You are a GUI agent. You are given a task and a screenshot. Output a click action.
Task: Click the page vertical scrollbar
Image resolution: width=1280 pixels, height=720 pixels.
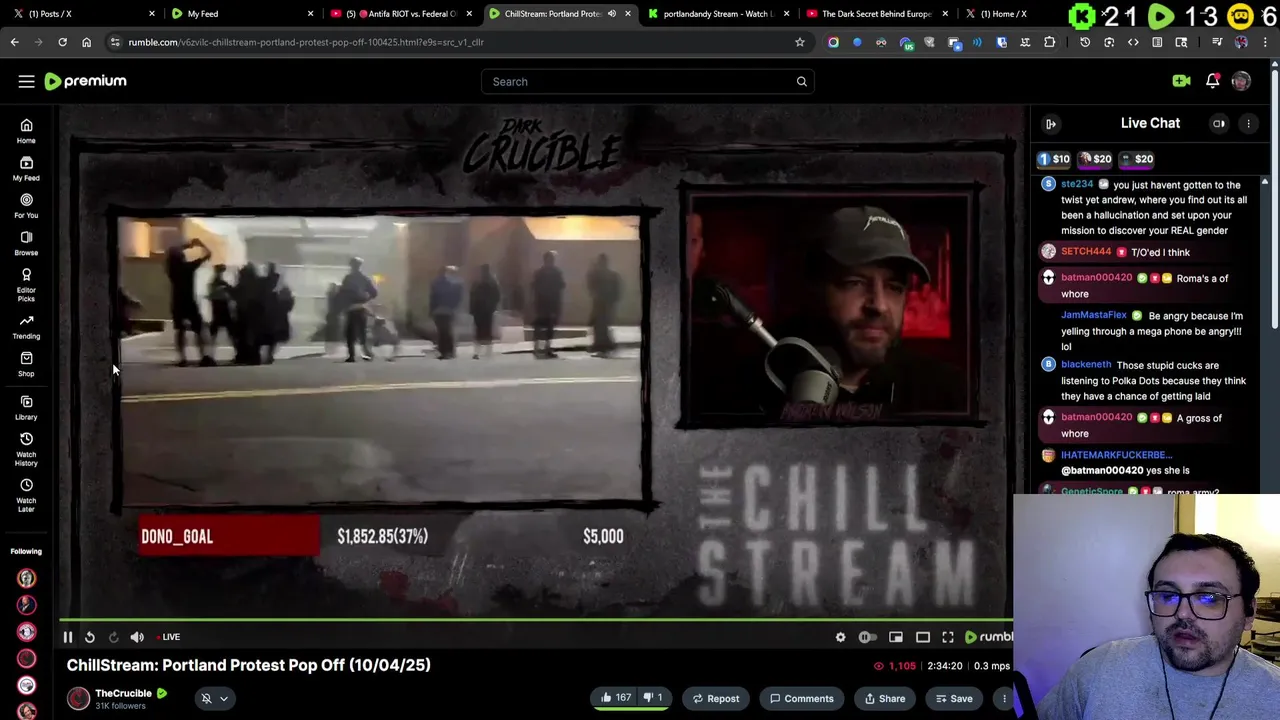[x=1274, y=200]
